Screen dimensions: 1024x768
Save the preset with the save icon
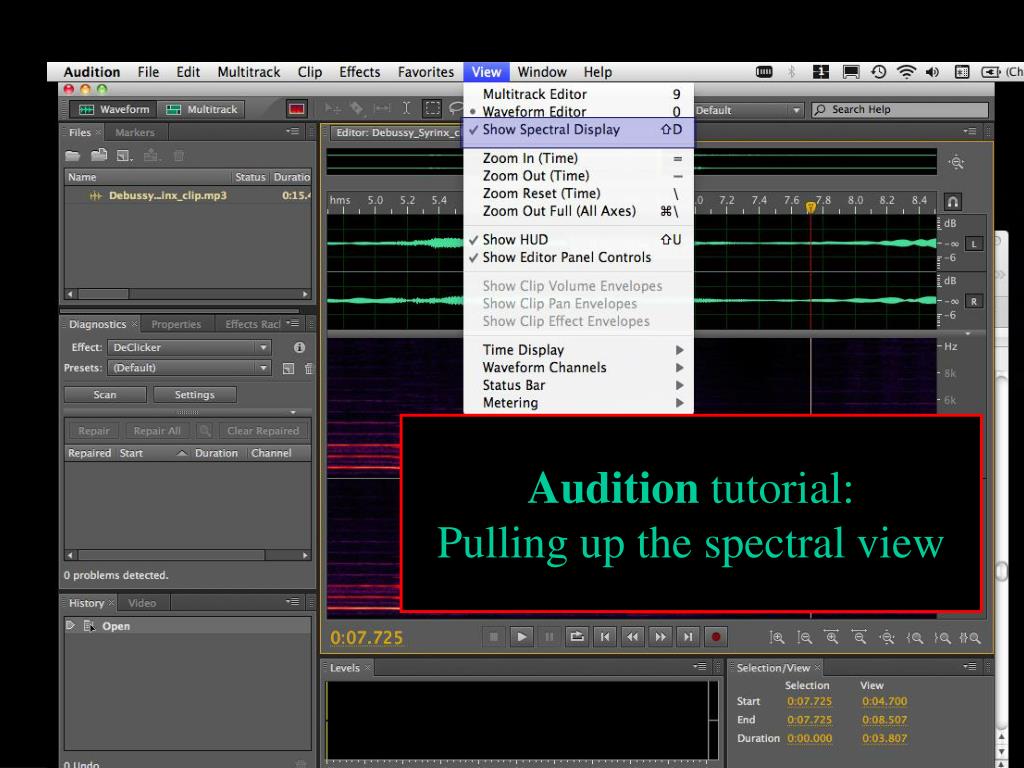(x=288, y=368)
